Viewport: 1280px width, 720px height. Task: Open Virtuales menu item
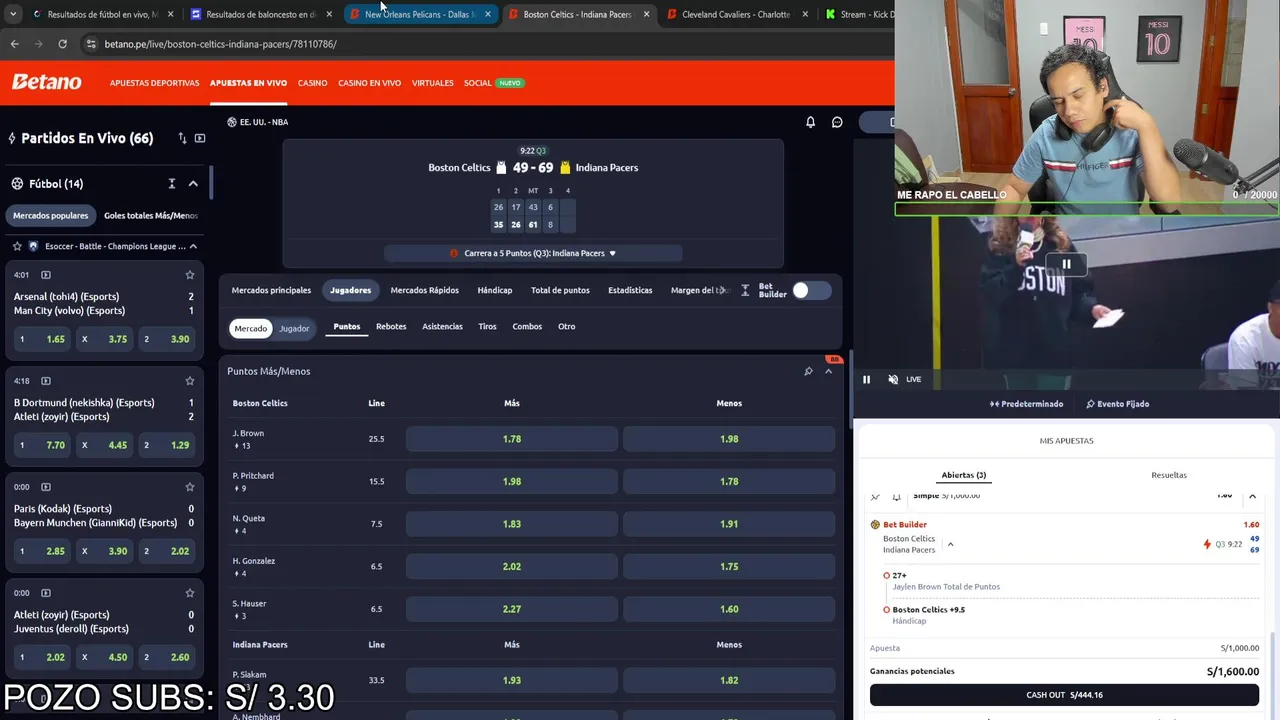tap(432, 83)
